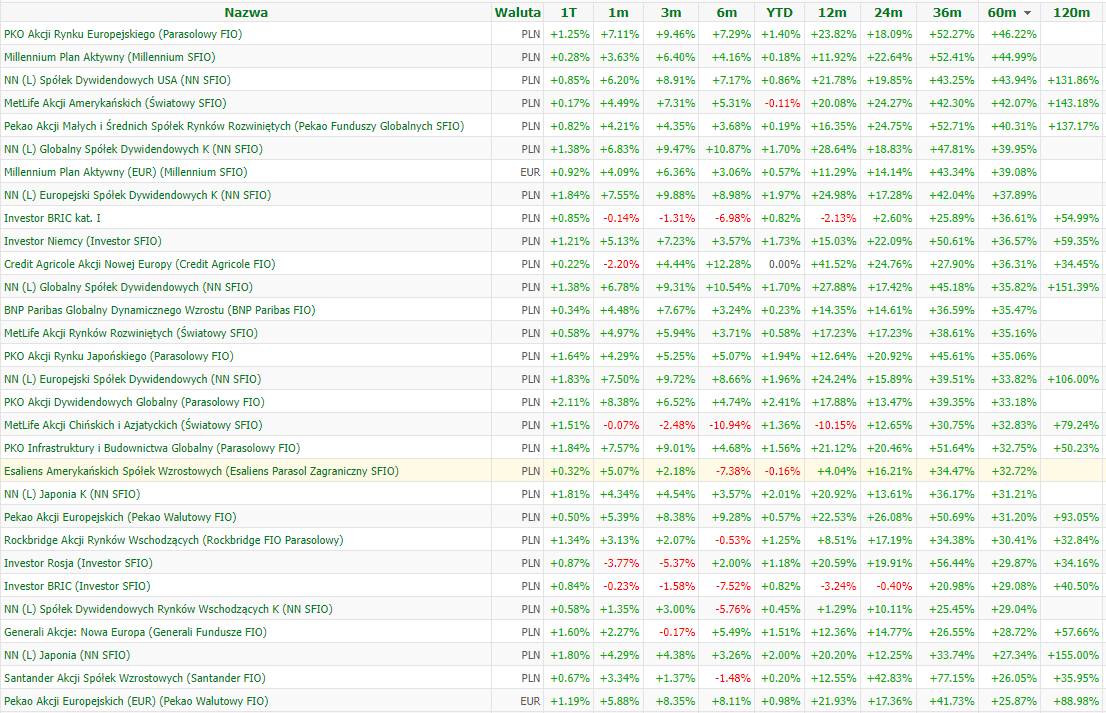This screenshot has height=713, width=1106.
Task: Sort by 6m column header
Action: pos(727,13)
